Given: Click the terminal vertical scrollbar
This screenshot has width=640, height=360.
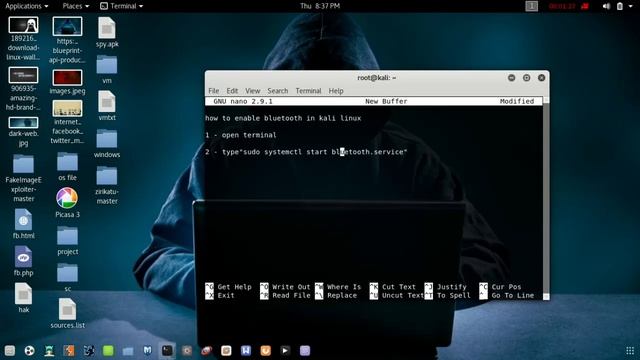Looking at the screenshot, I should click(x=546, y=198).
